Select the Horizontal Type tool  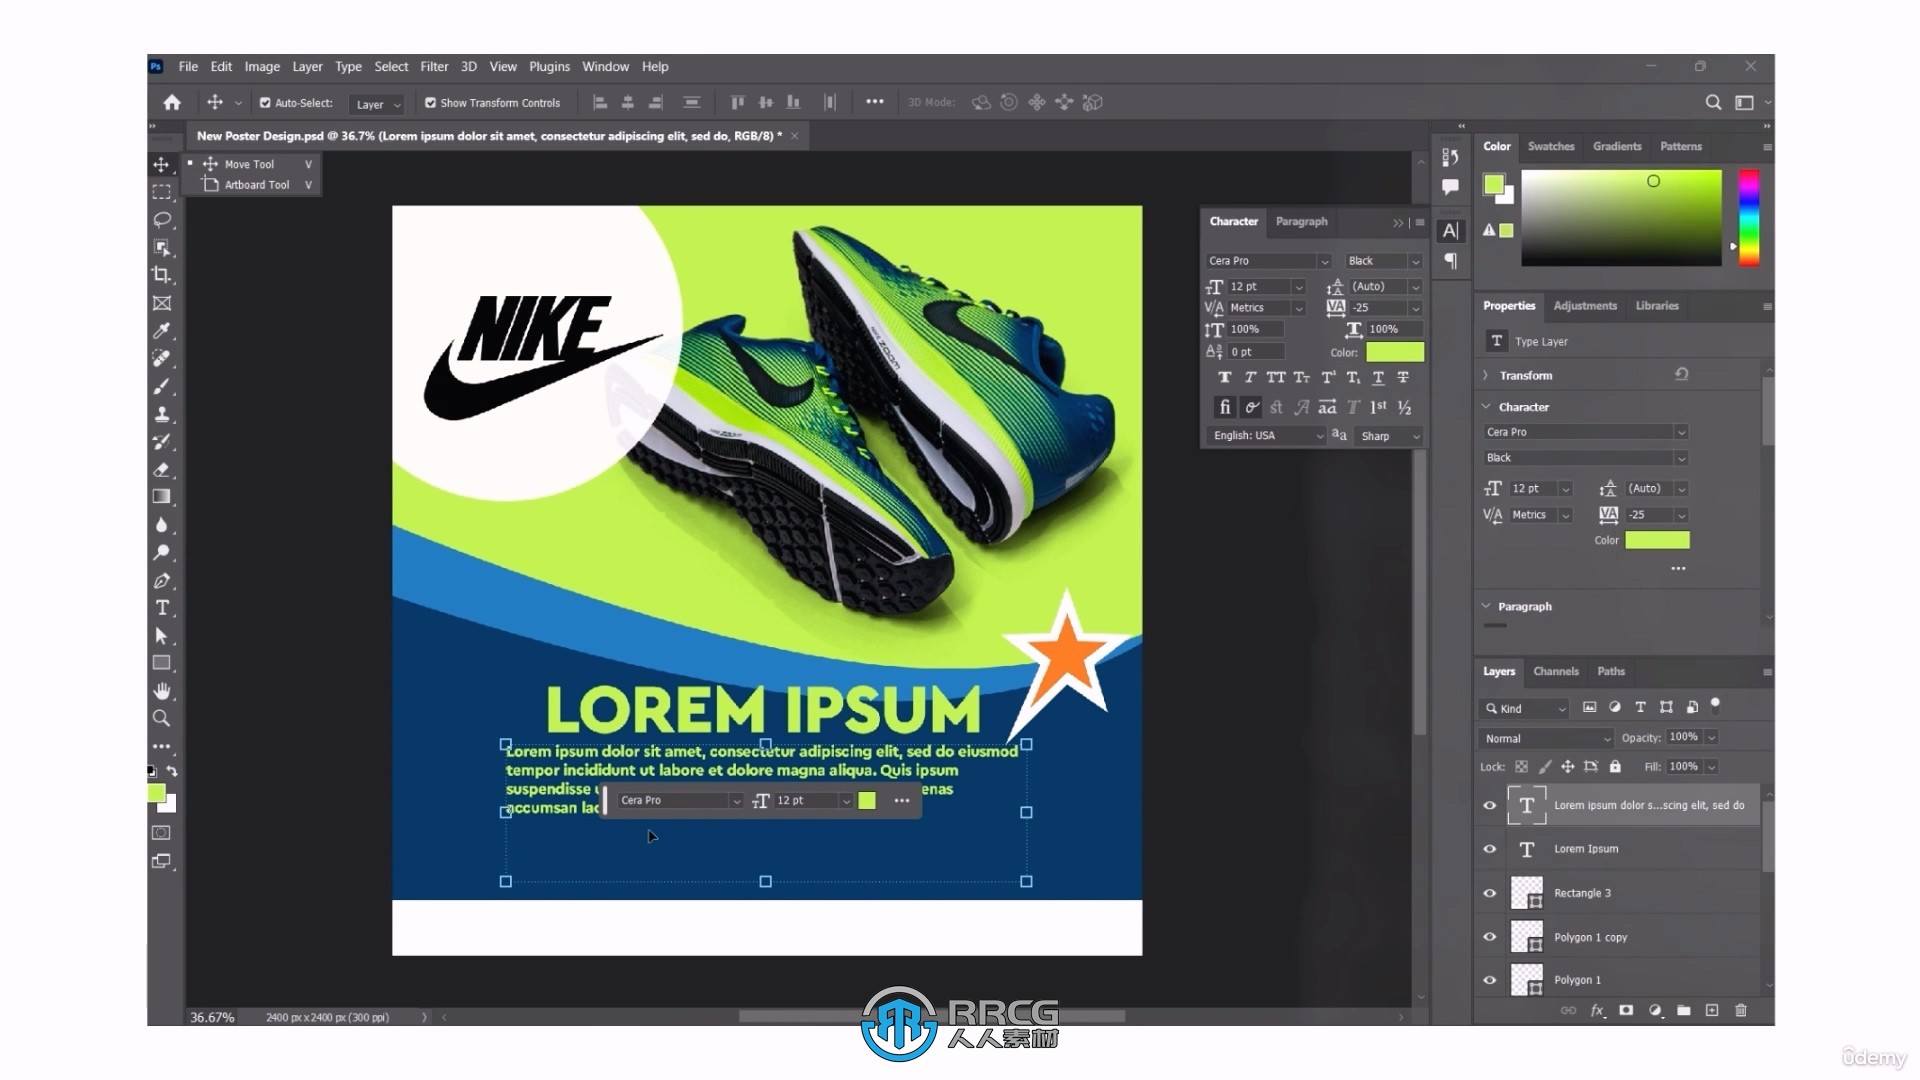coord(162,608)
